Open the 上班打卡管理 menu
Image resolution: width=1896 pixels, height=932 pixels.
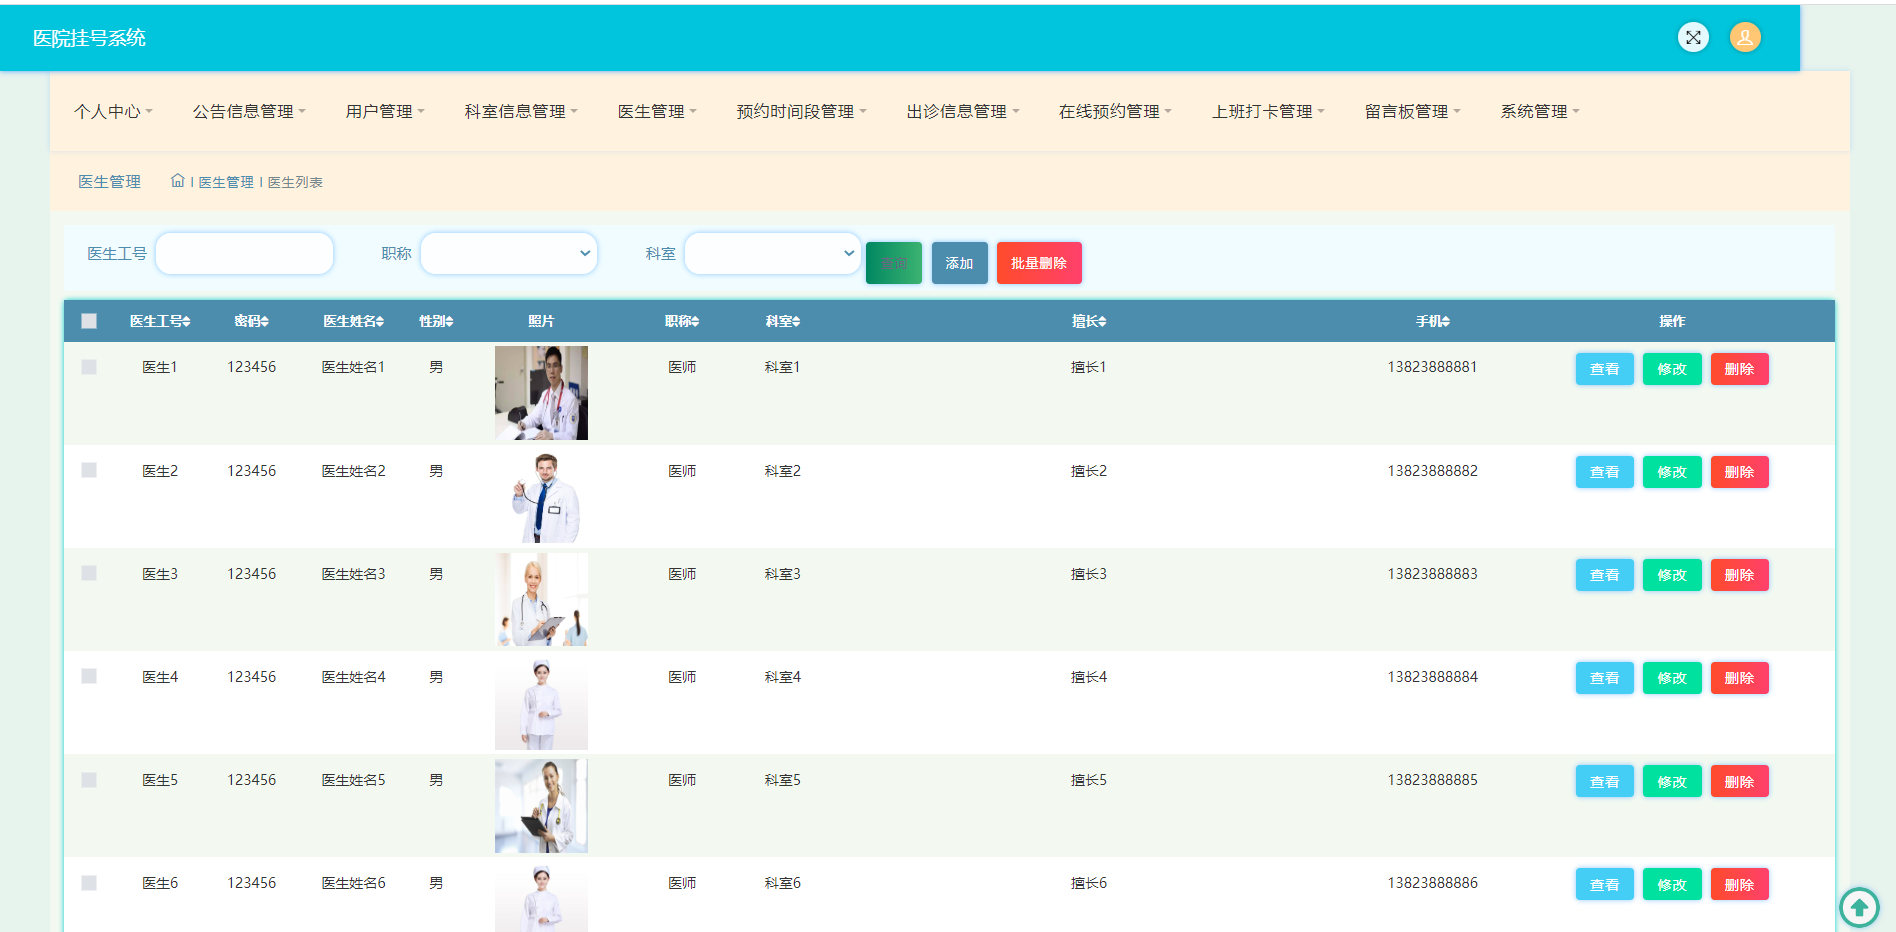[x=1268, y=111]
